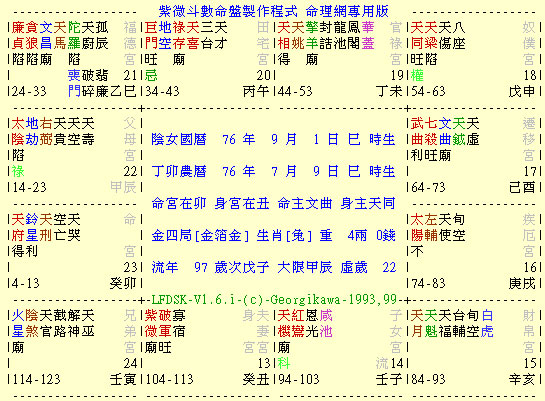The height and width of the screenshot is (401, 545).
Task: Click the gray 官祿宮 palace label
Action: [x=396, y=43]
